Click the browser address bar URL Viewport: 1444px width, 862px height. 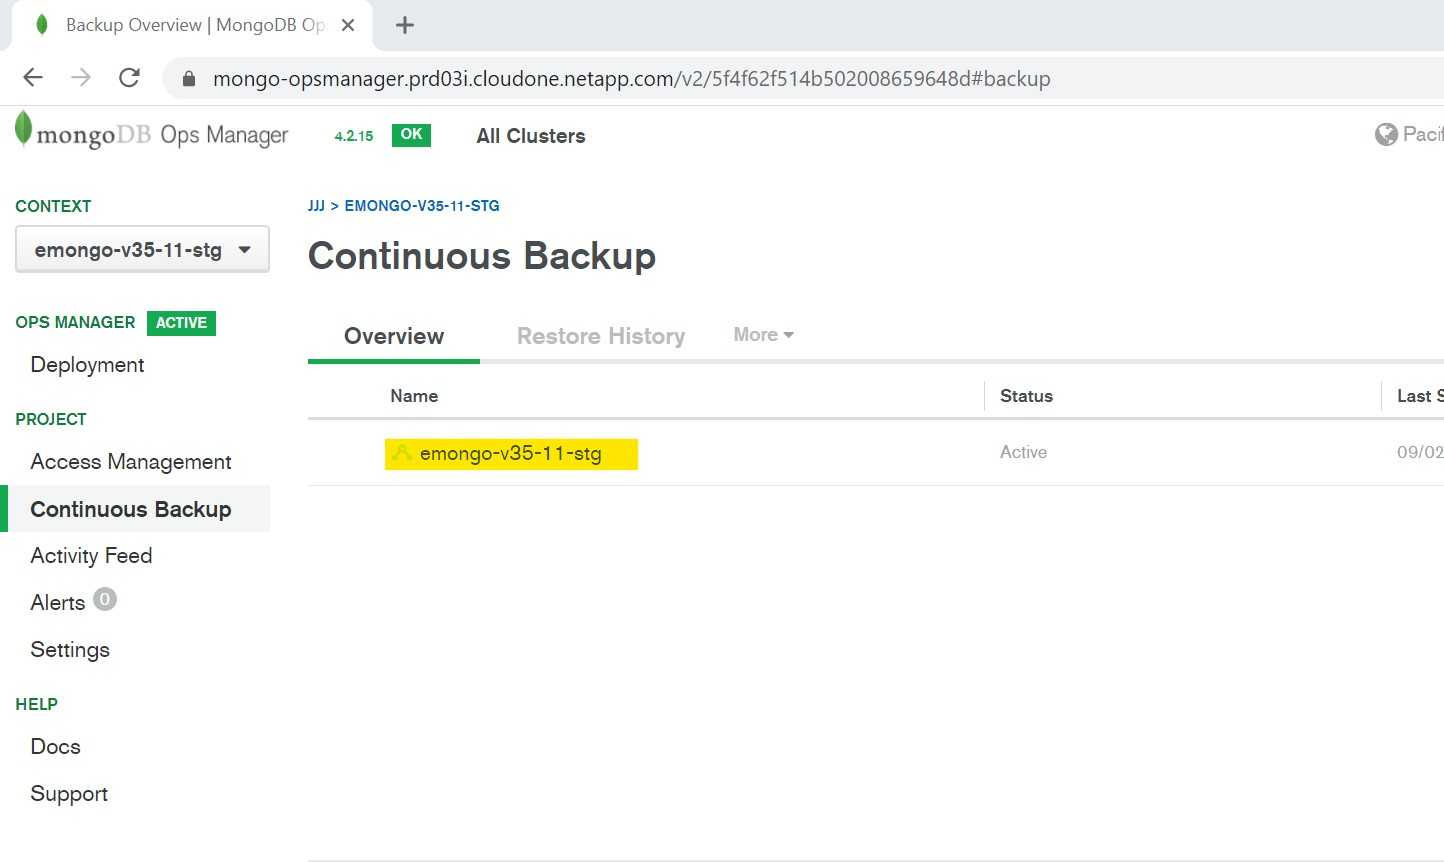click(x=631, y=78)
